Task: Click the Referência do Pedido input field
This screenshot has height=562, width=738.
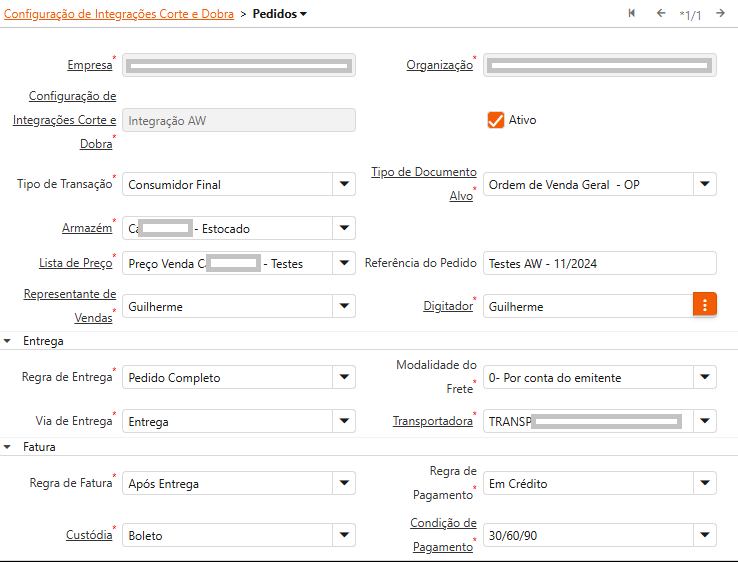Action: [x=600, y=263]
